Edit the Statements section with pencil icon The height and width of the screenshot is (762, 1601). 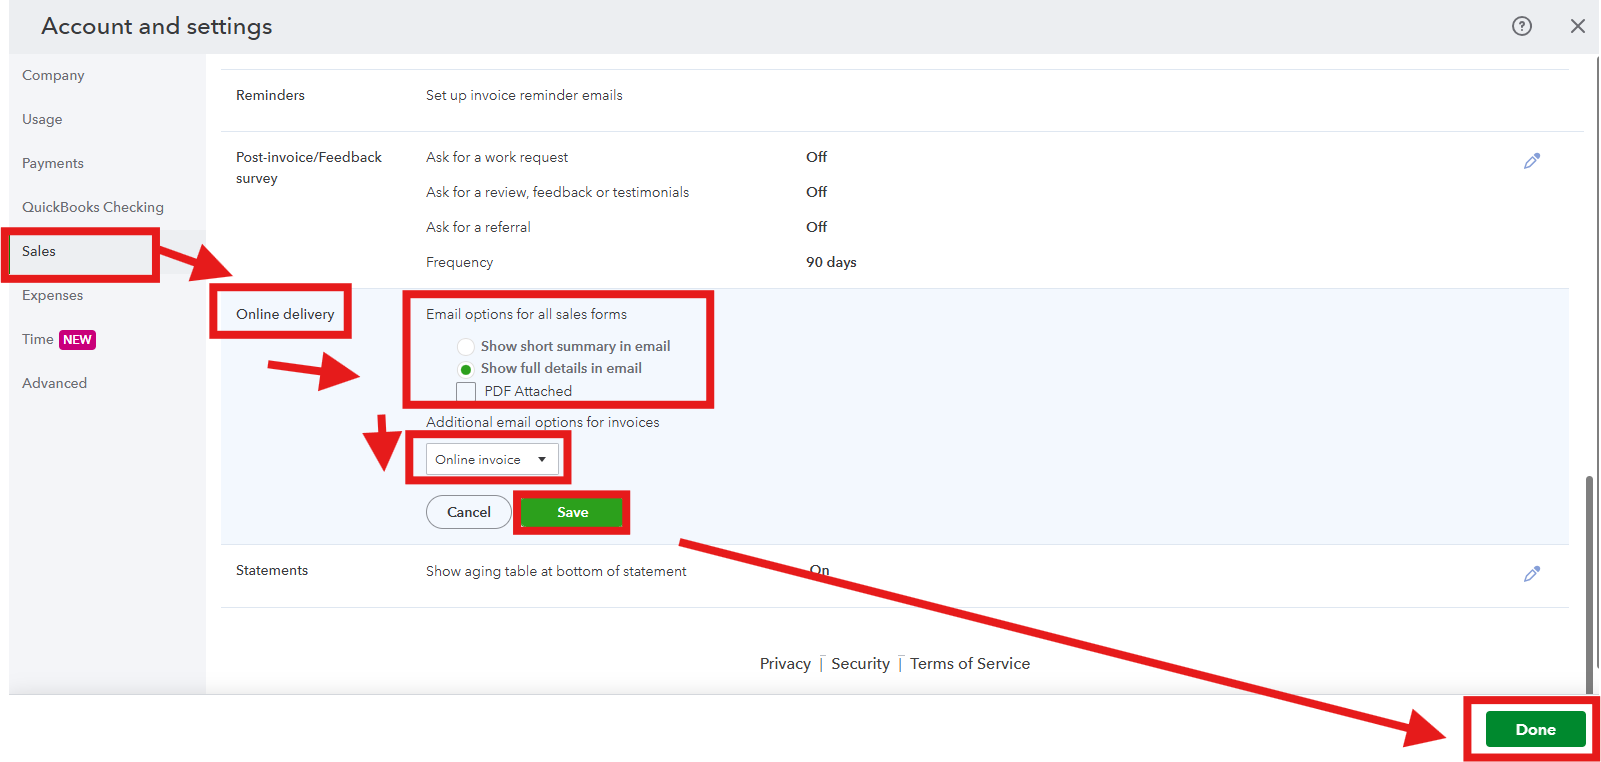(1531, 574)
